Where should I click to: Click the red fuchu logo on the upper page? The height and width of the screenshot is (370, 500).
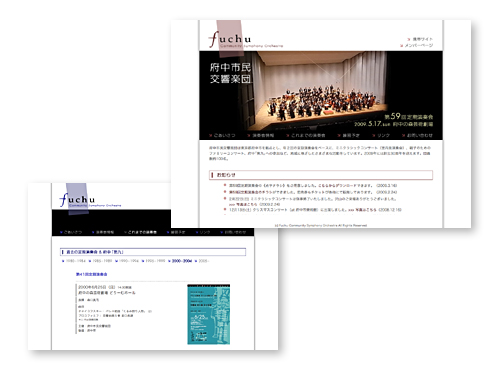[230, 40]
